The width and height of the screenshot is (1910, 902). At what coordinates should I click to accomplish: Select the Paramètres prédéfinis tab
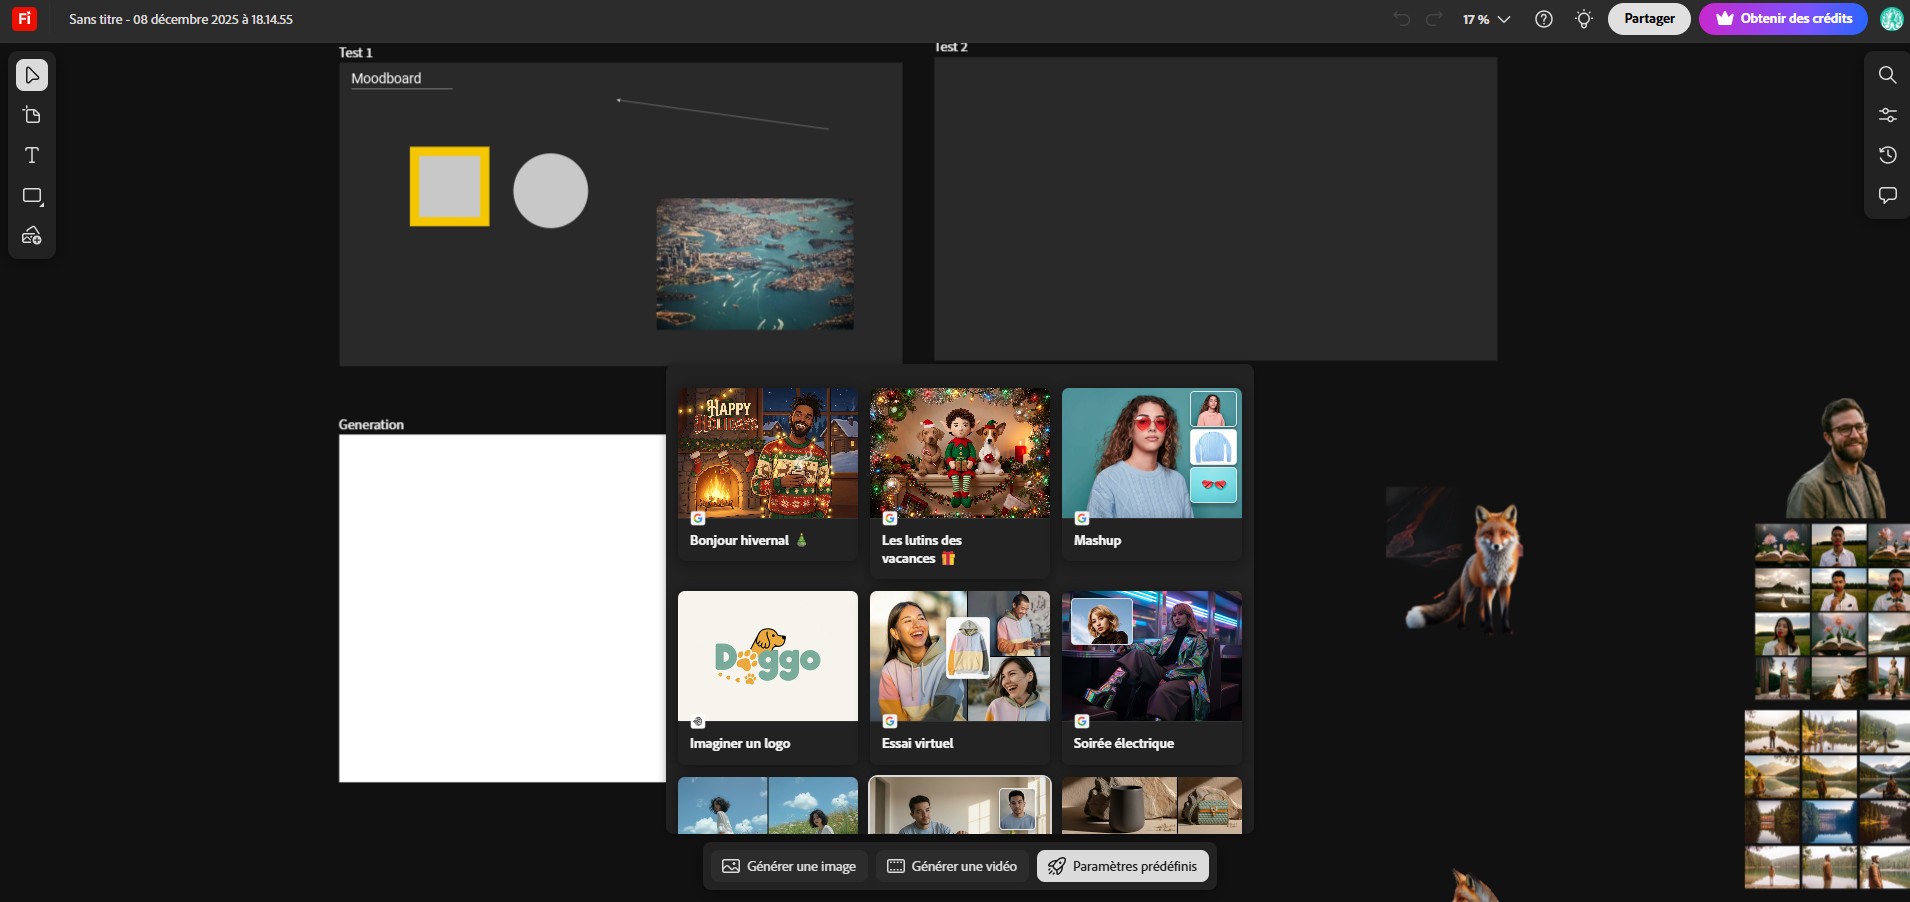[1122, 866]
